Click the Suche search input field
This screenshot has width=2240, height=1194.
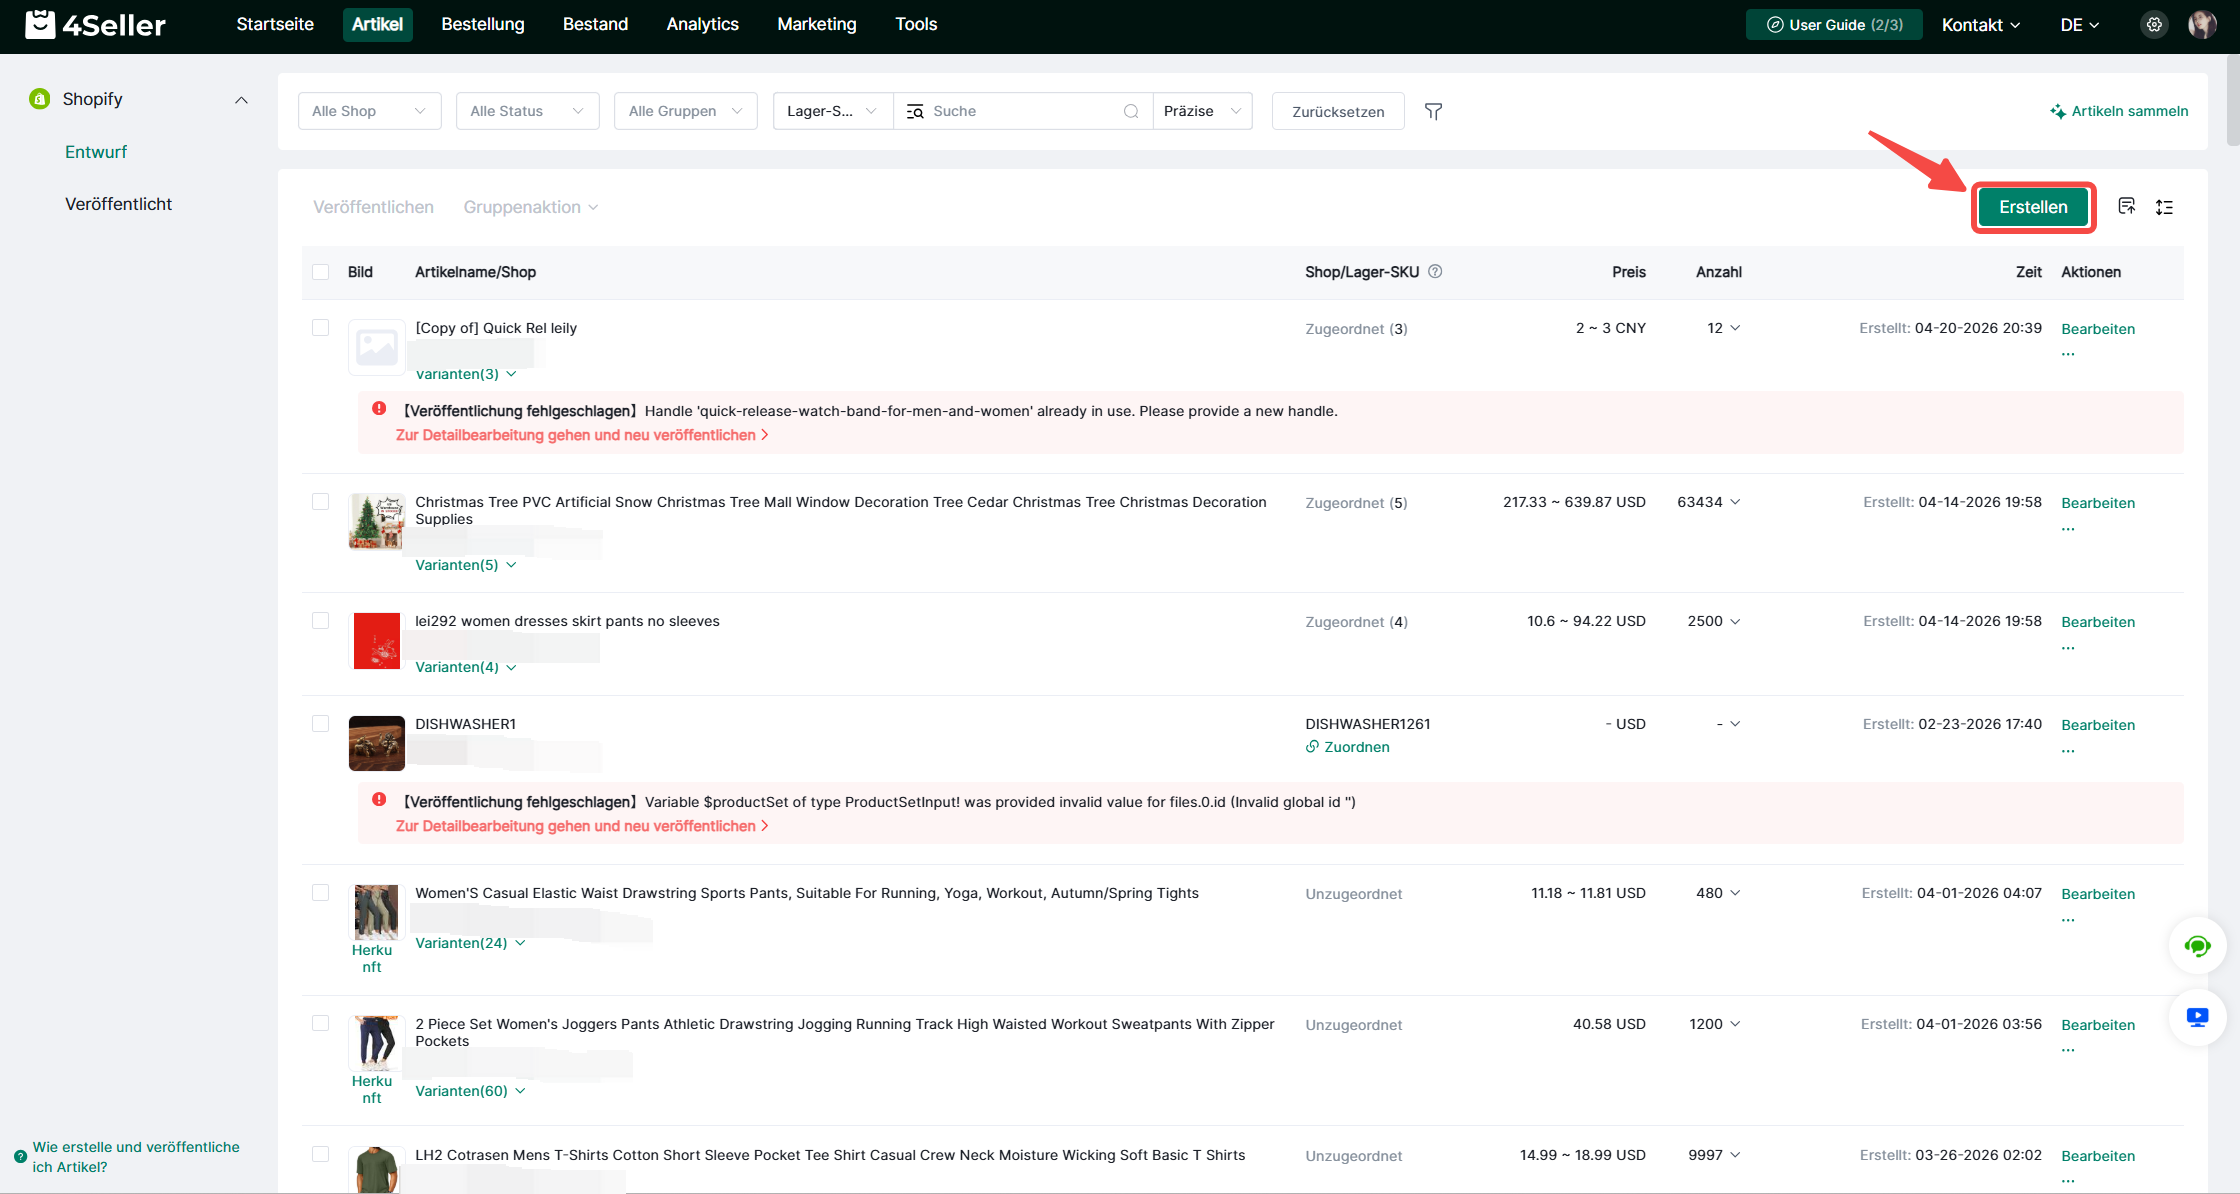1020,111
